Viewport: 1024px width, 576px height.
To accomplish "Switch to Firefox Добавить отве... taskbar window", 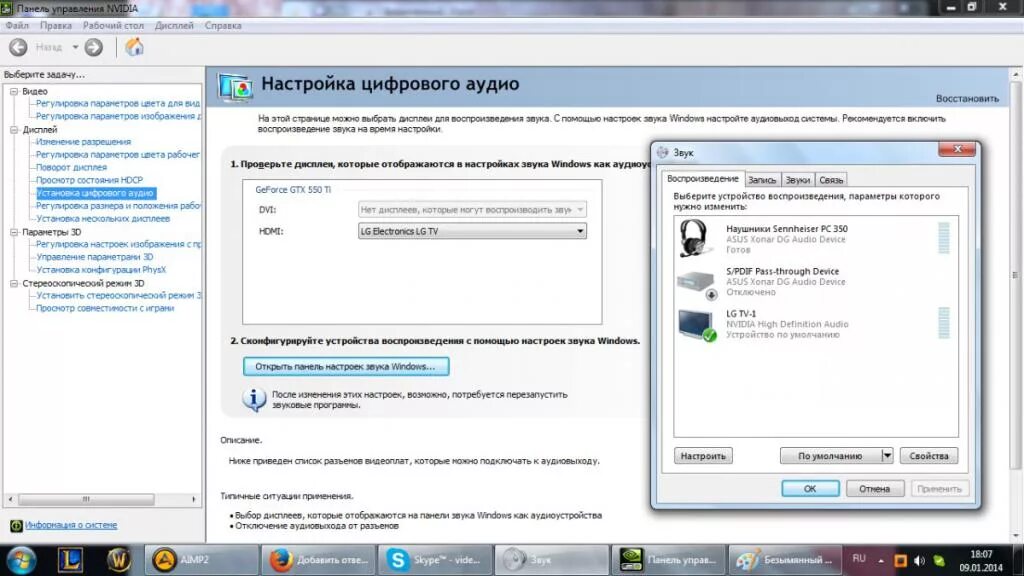I will [318, 560].
